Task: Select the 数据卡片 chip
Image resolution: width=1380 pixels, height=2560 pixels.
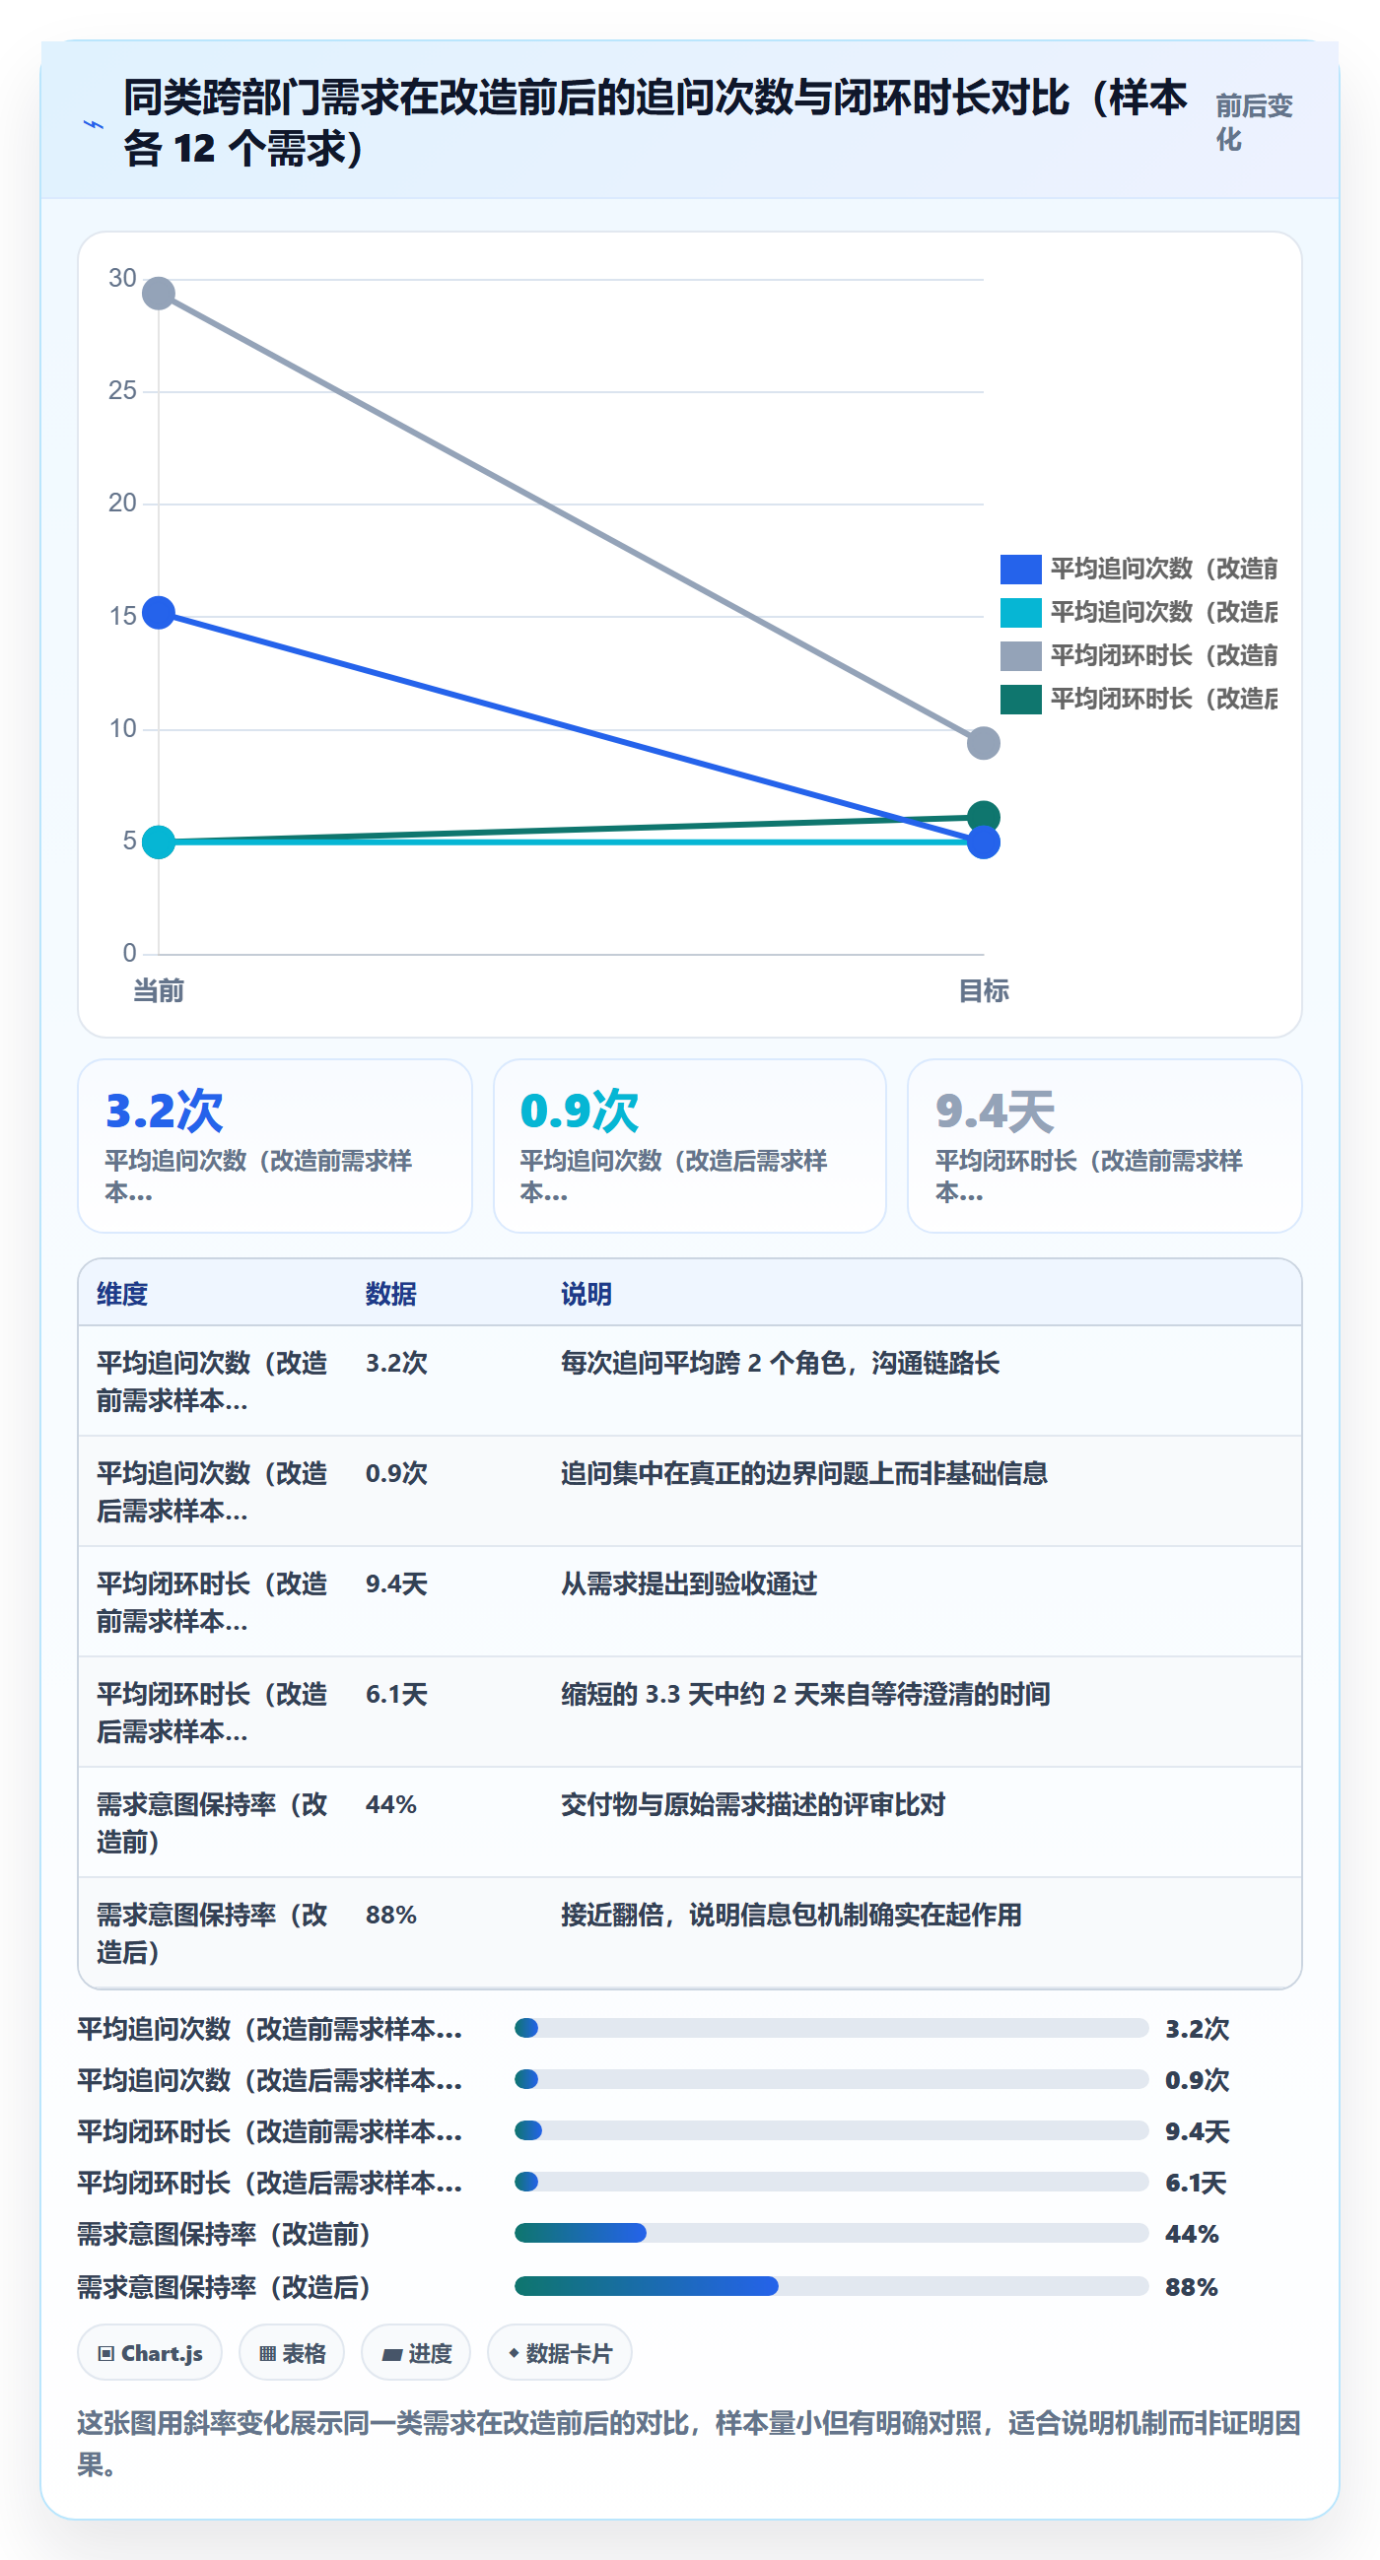Action: (x=559, y=2353)
